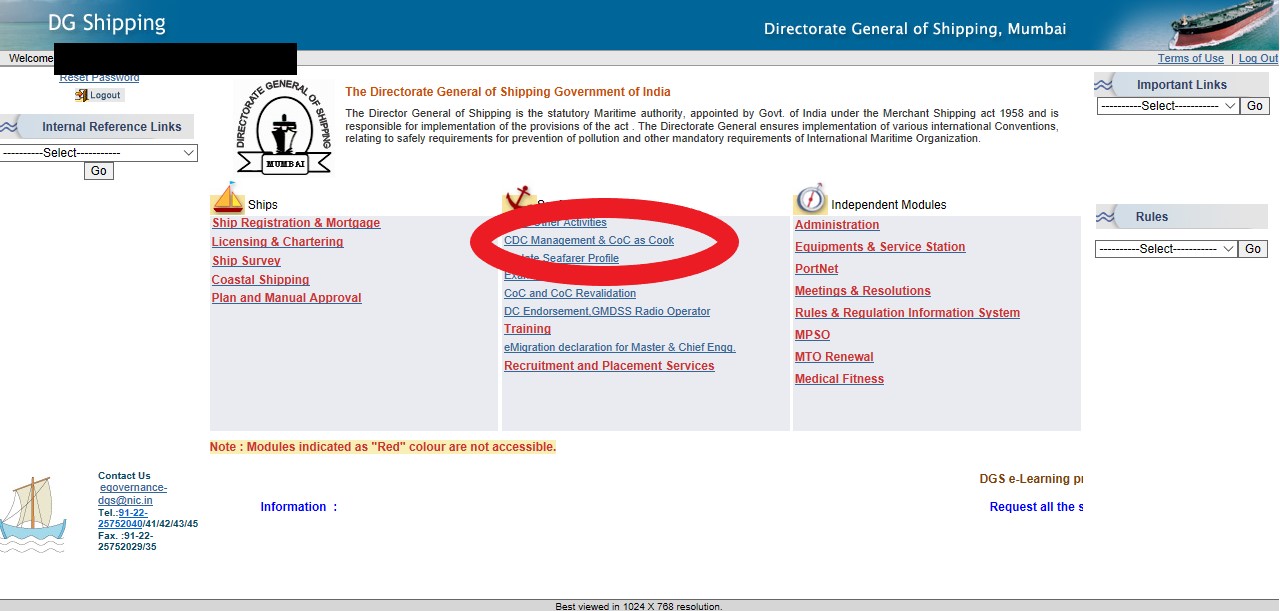Screen dimensions: 1280x611
Task: Click Go next to Important Links dropdown
Action: tap(1255, 106)
